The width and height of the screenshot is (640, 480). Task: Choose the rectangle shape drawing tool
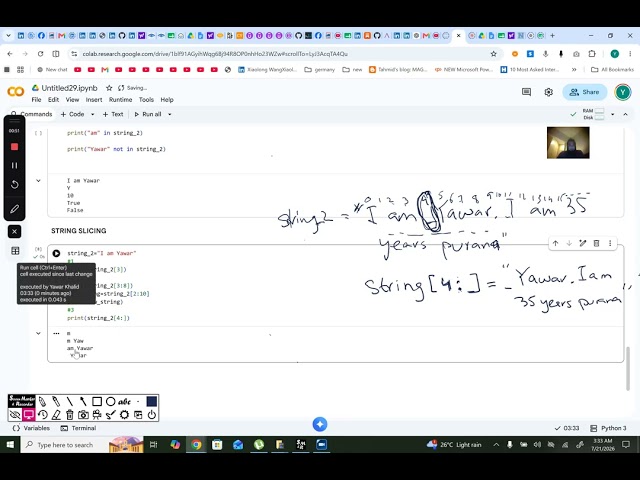pos(97,402)
